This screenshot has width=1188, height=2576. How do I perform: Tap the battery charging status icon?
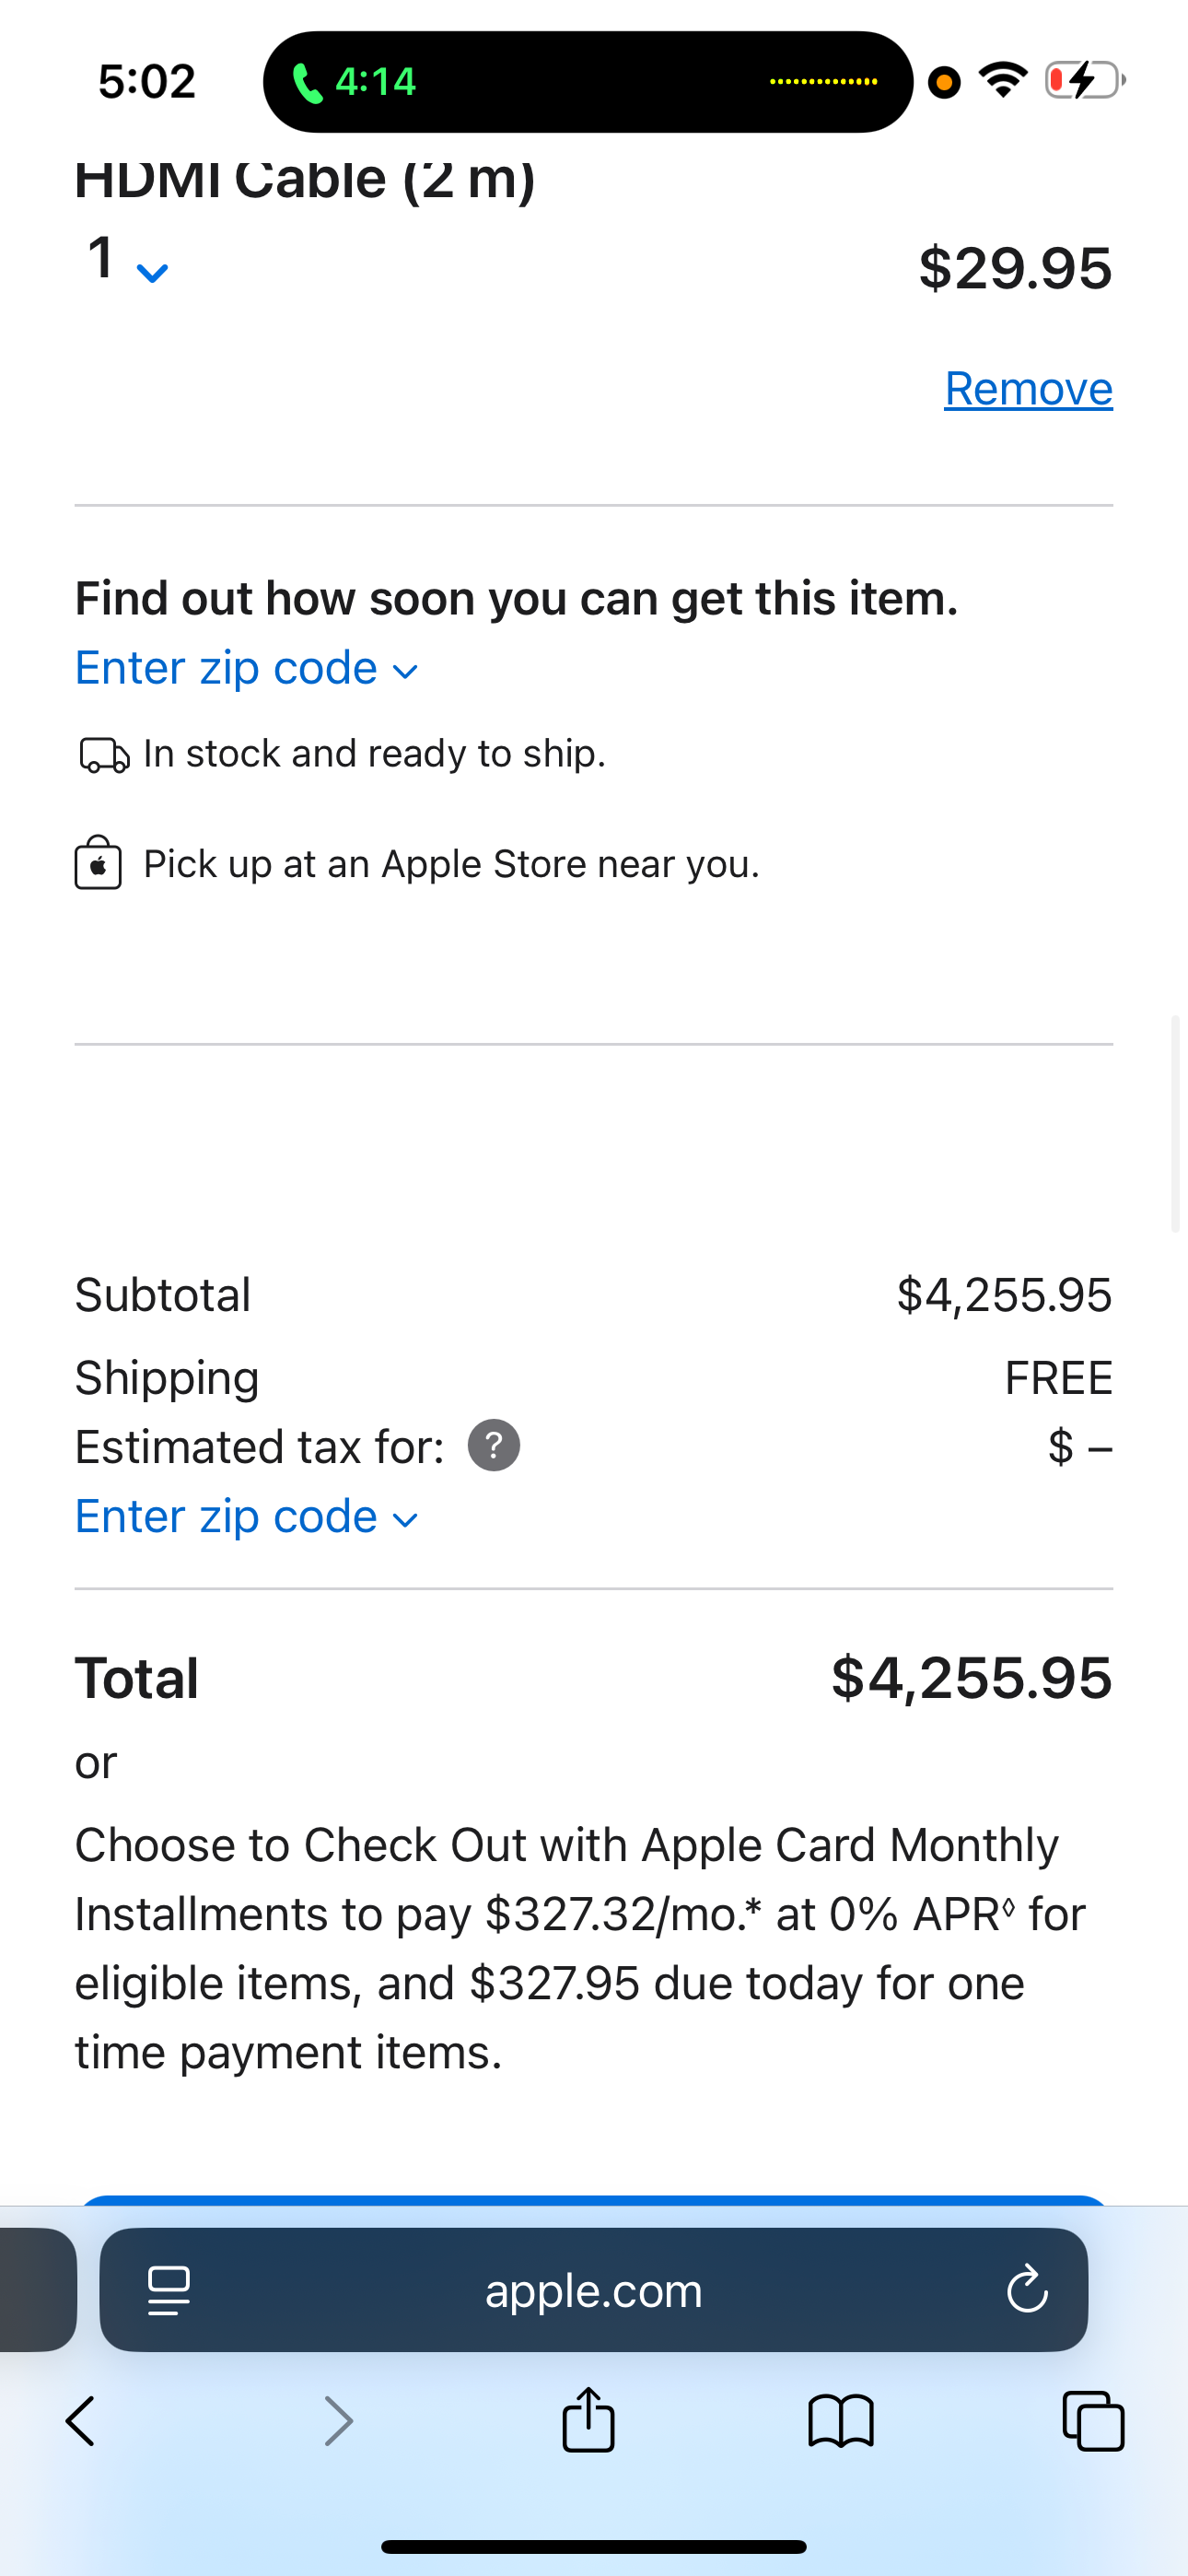coord(1083,81)
